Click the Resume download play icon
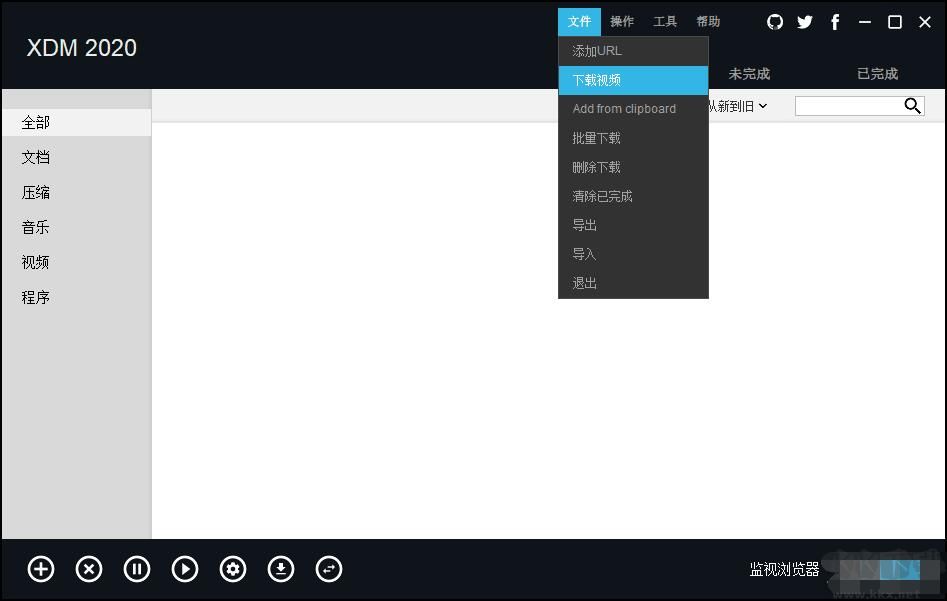 185,569
